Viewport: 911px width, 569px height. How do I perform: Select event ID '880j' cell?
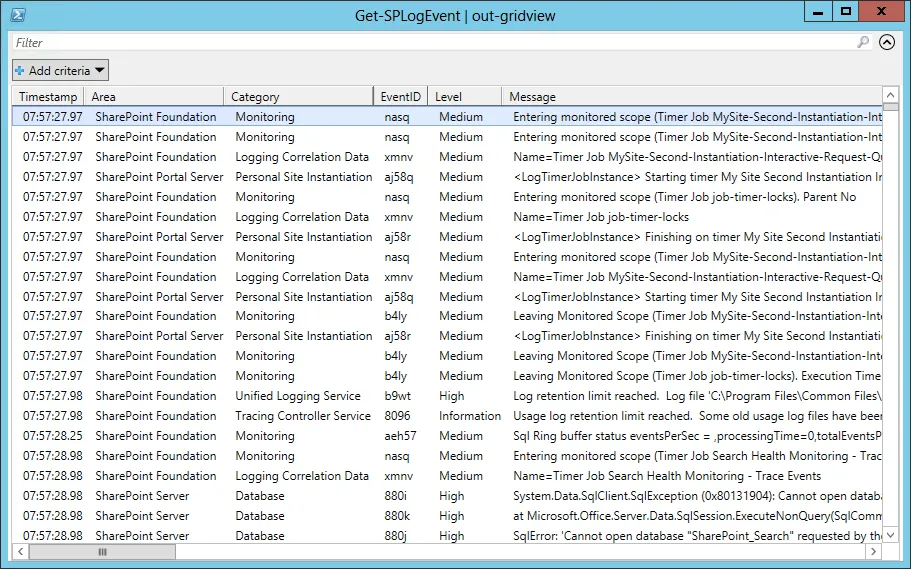[x=396, y=536]
